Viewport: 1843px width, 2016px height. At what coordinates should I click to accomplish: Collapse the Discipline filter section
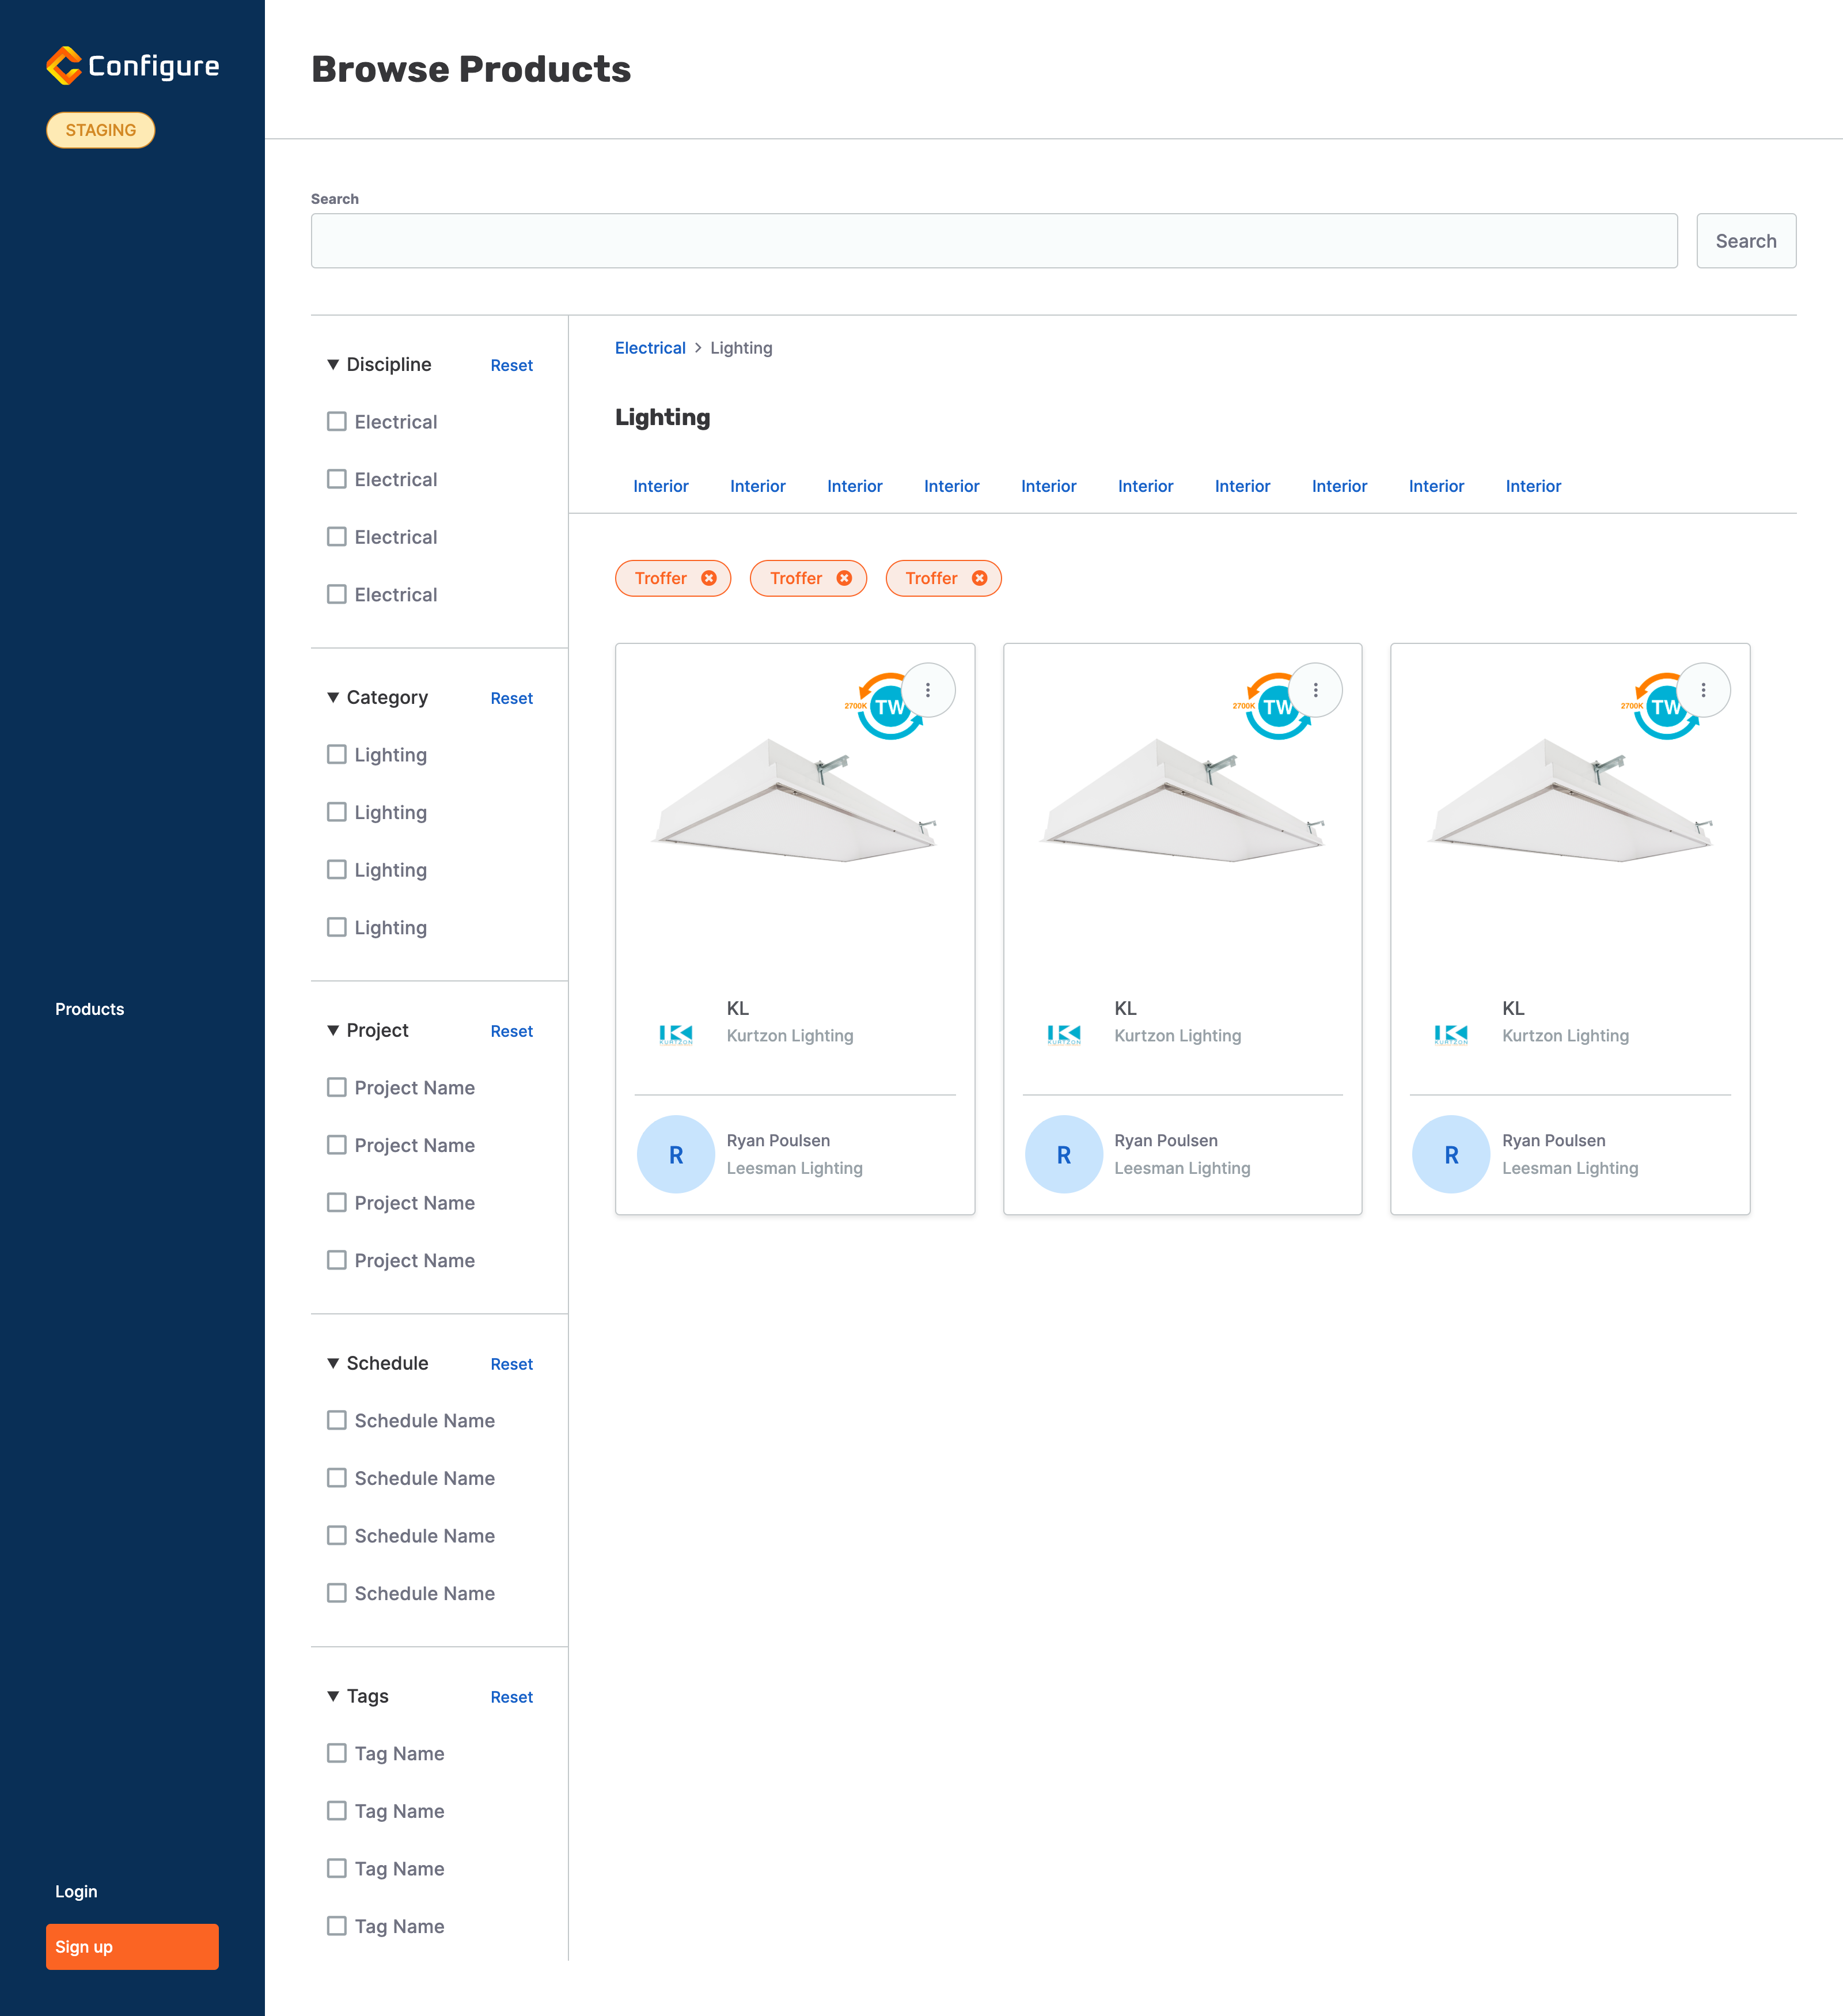click(333, 365)
